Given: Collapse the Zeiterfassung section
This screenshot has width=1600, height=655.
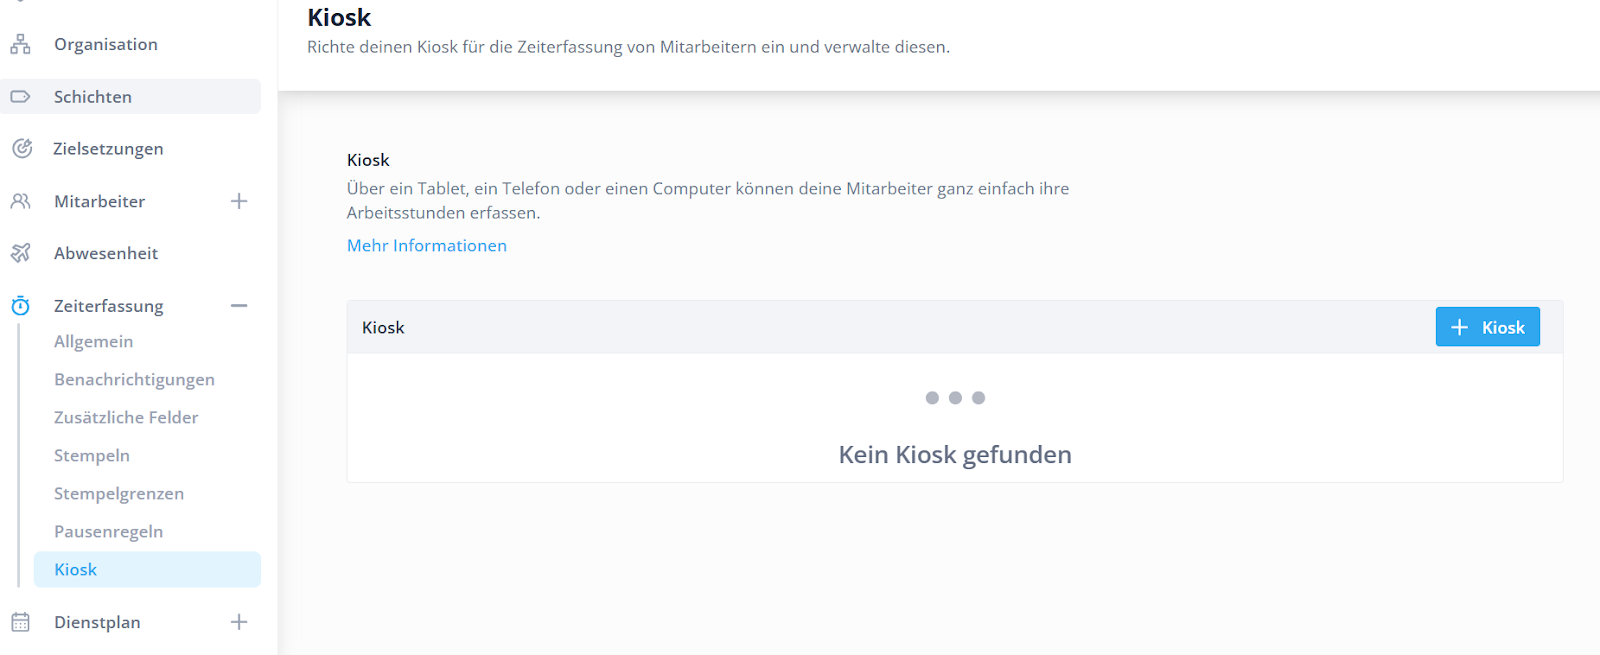Looking at the screenshot, I should point(239,306).
